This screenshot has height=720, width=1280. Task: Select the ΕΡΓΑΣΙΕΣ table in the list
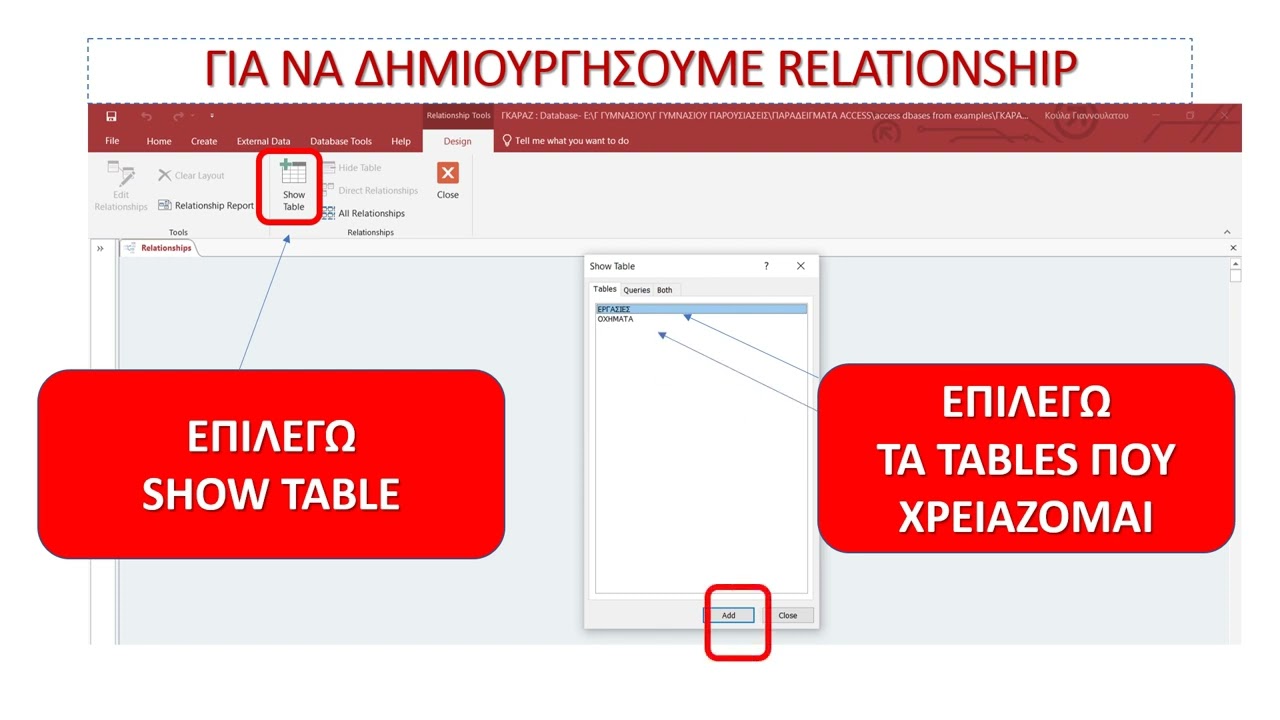coord(701,310)
